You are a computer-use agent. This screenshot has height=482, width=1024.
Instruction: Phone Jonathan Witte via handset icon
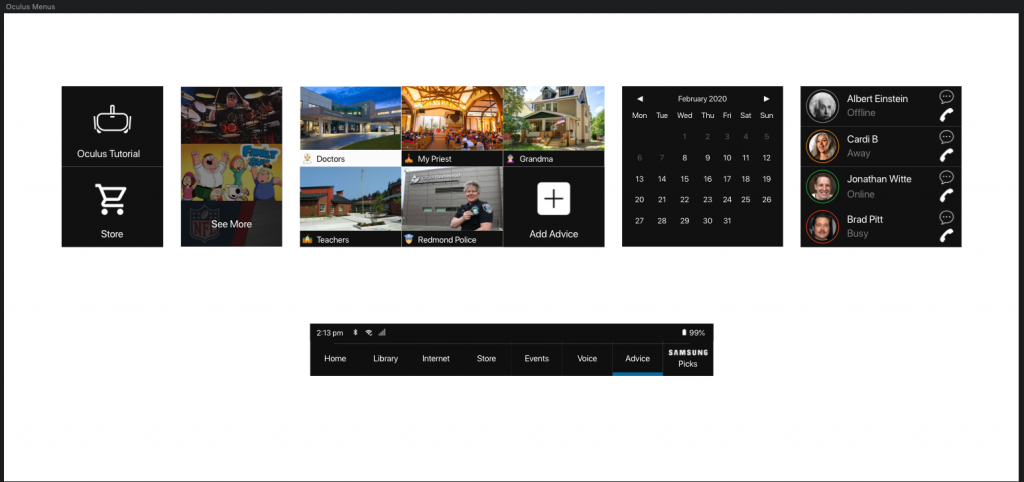coord(946,195)
